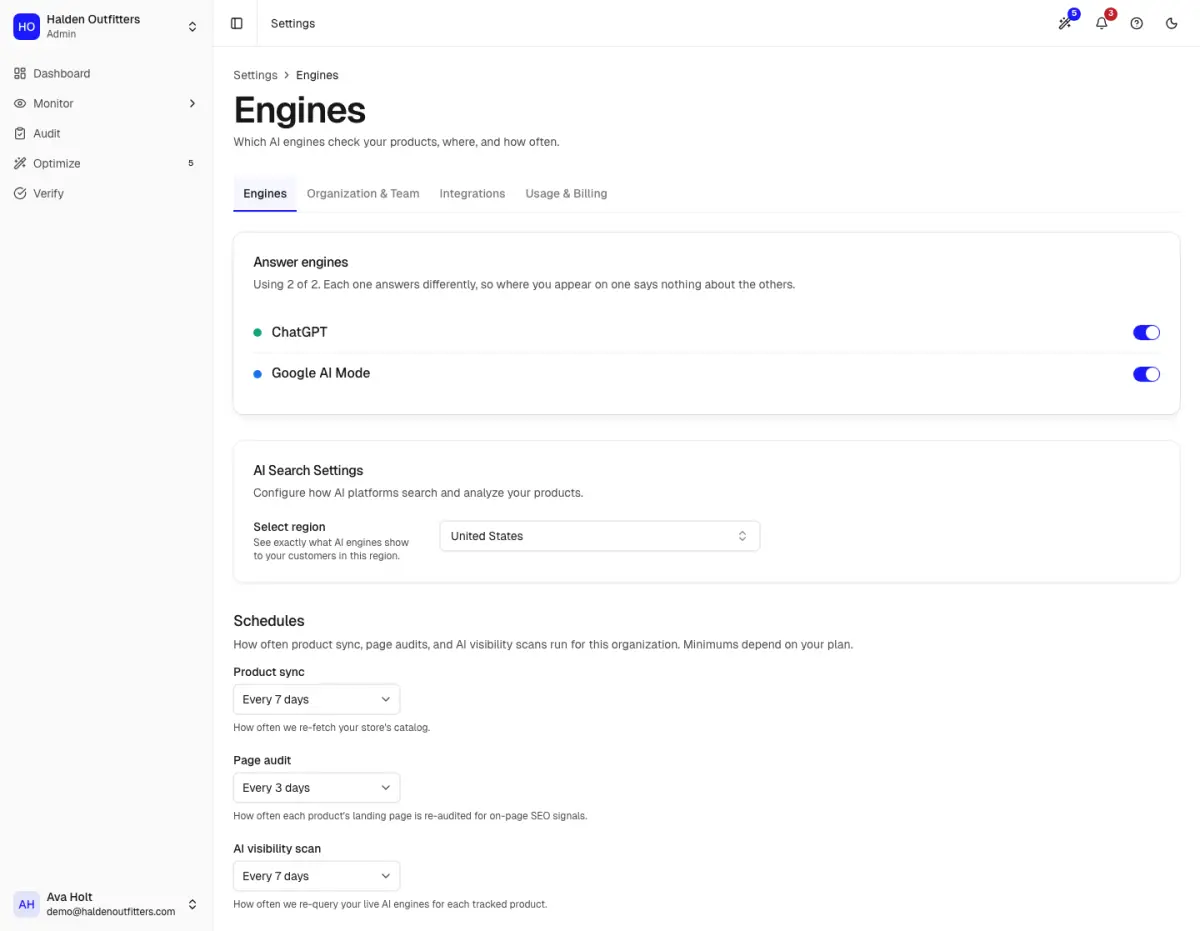Open the Ava Holt account menu
1200x931 pixels.
(x=106, y=904)
